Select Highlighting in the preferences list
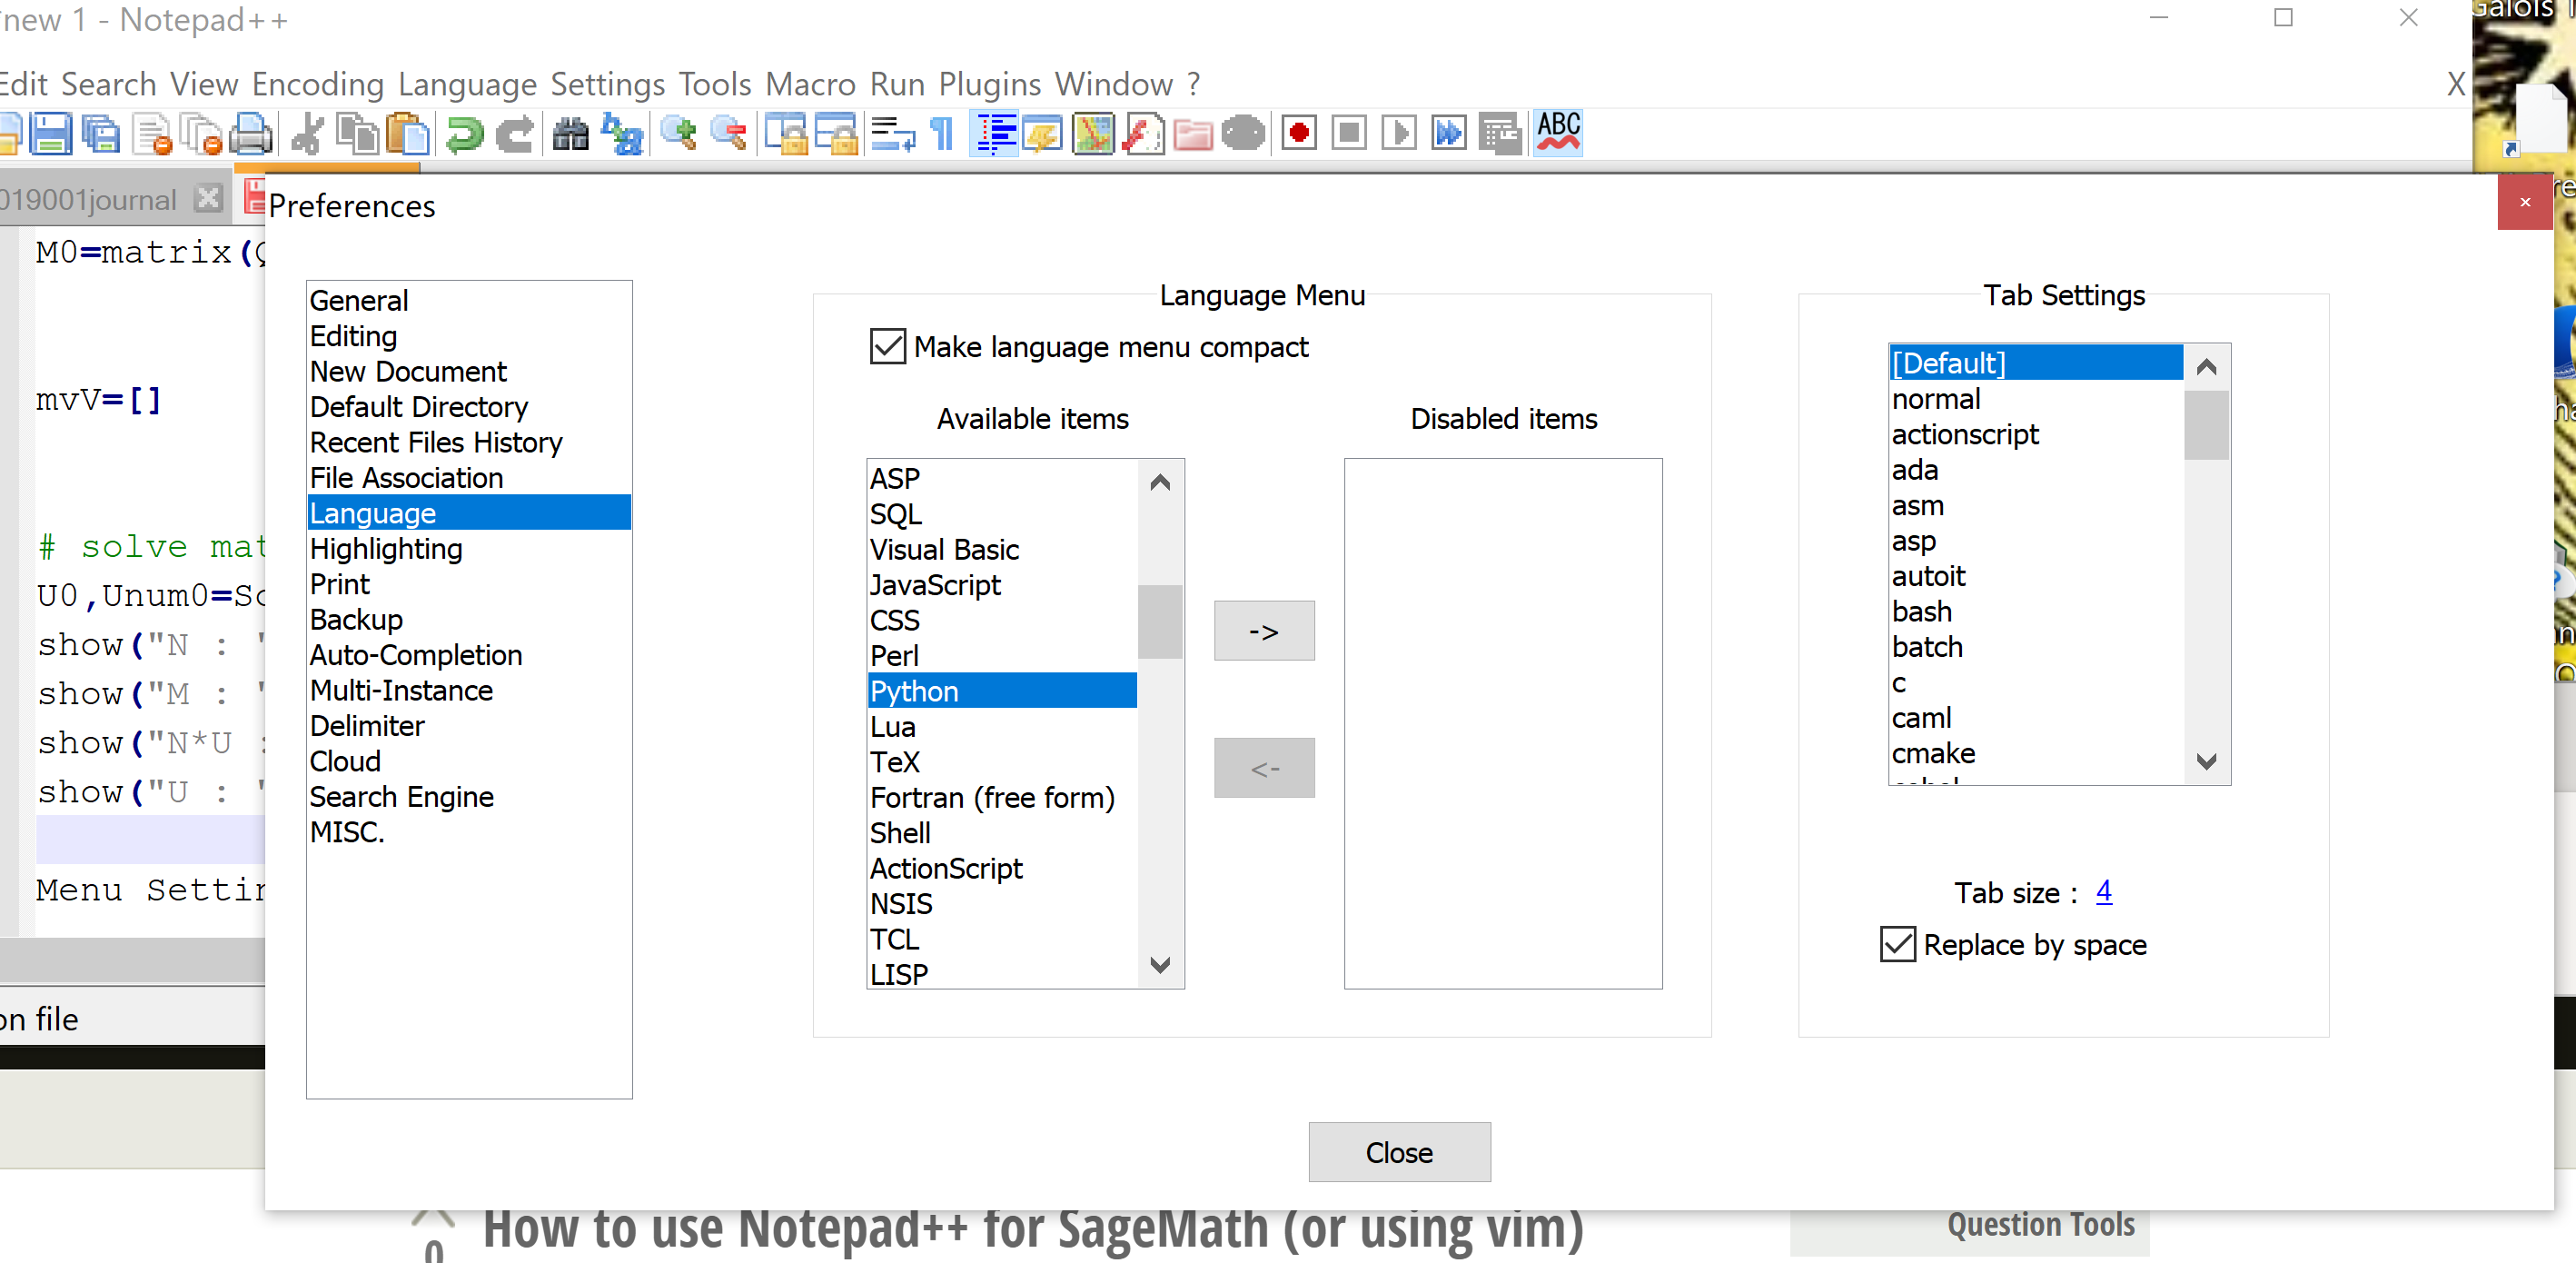The width and height of the screenshot is (2576, 1263). (x=386, y=549)
